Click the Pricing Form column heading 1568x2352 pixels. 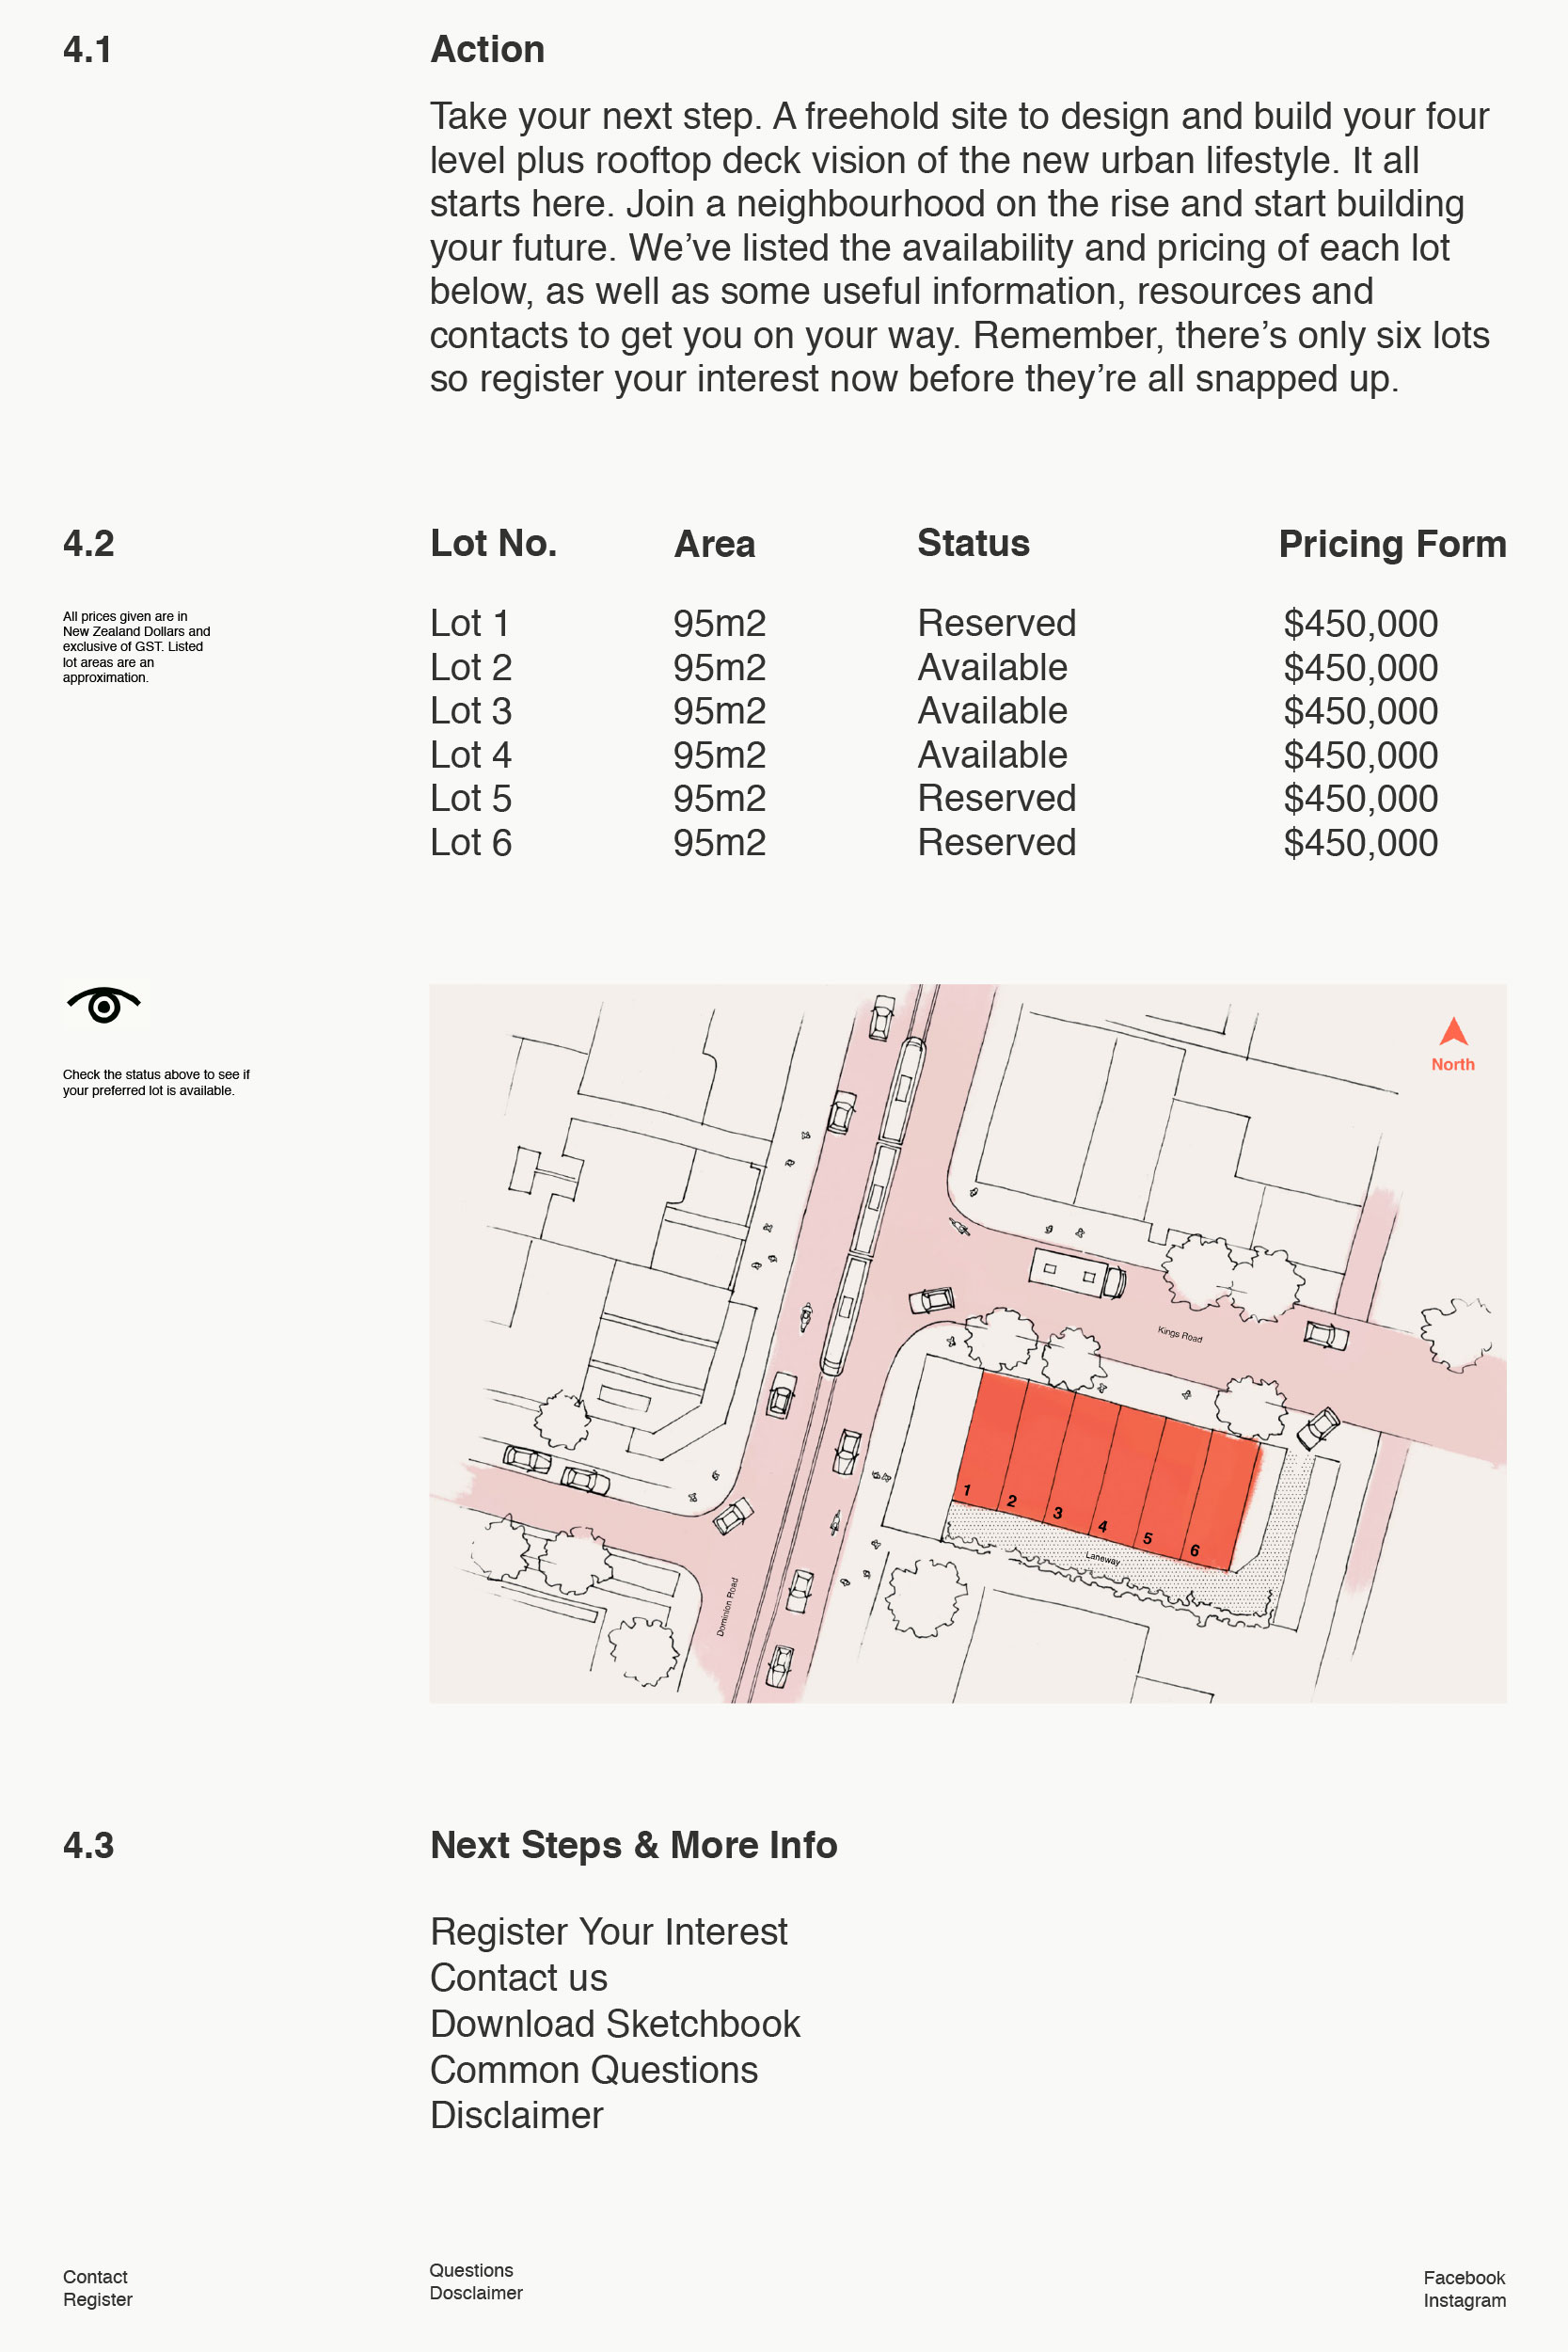point(1391,544)
